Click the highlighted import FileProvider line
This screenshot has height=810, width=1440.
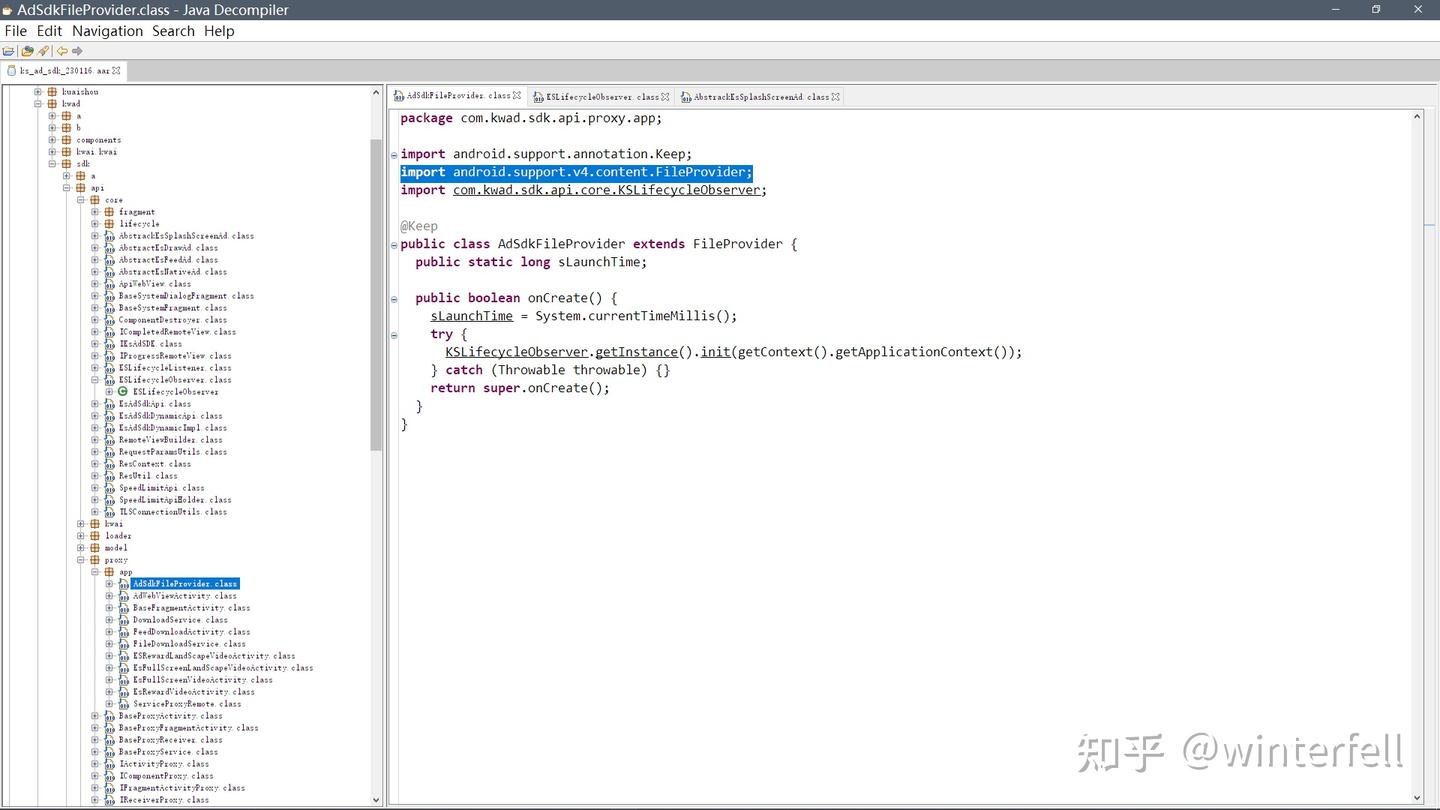[x=576, y=172]
